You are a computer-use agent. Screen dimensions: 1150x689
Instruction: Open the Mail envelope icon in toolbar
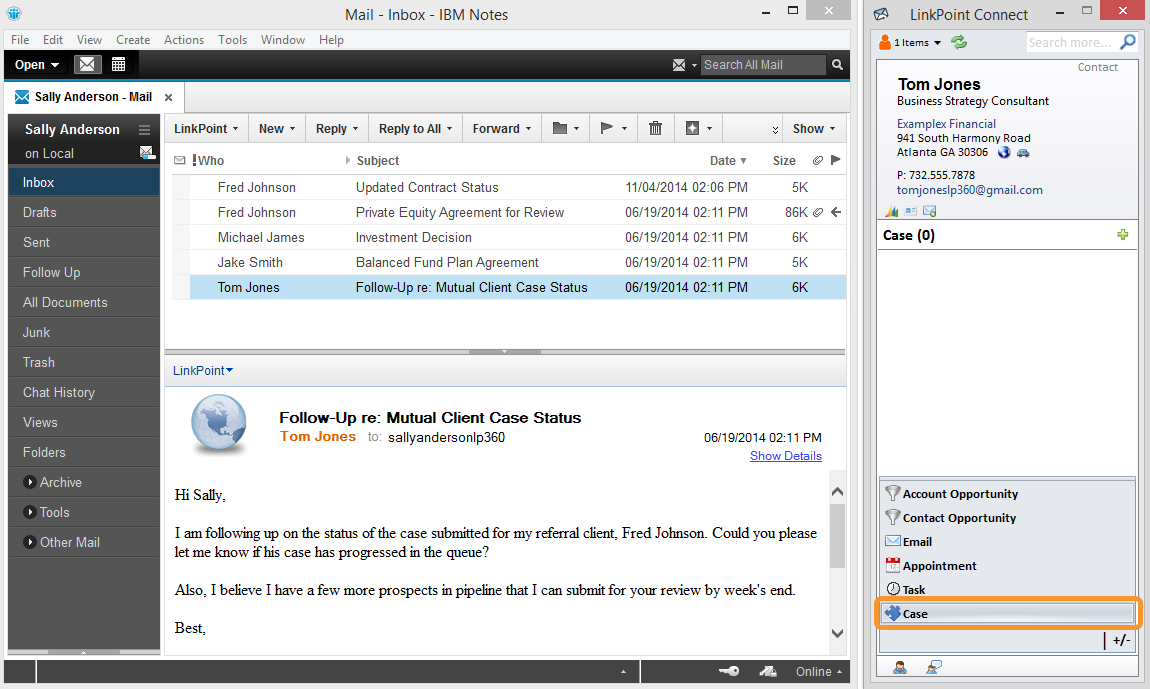87,65
